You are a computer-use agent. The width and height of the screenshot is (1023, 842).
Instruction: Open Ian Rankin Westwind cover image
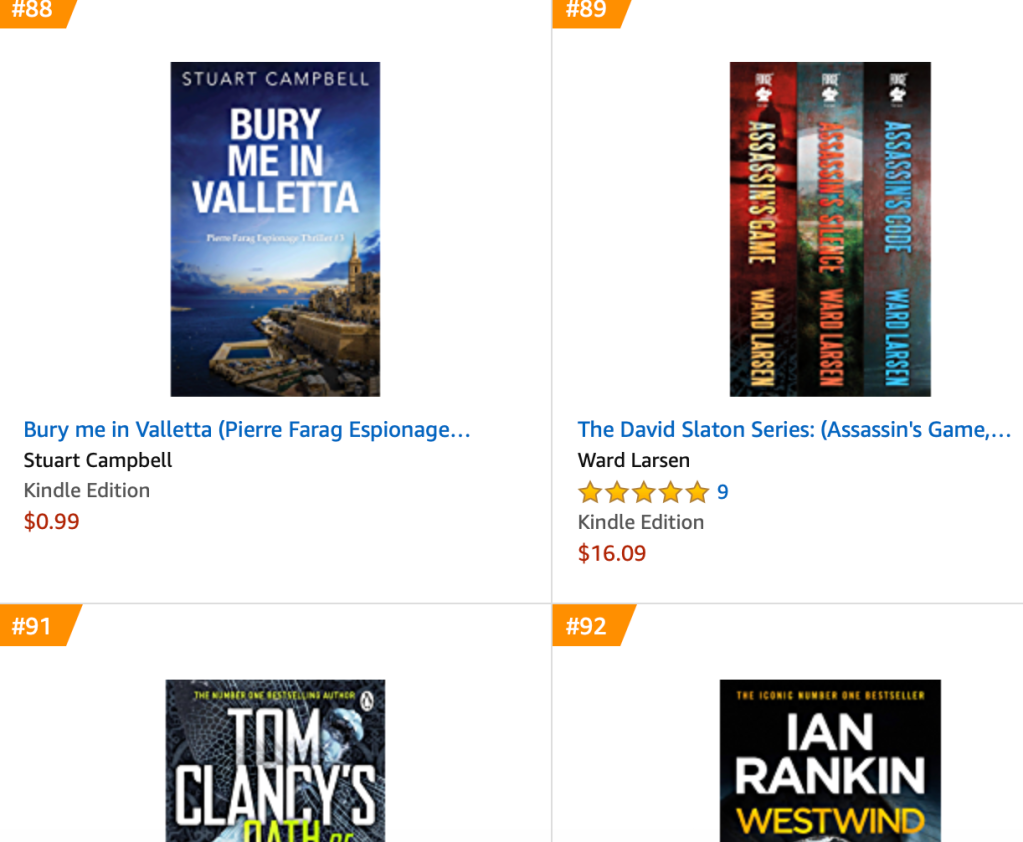point(830,760)
